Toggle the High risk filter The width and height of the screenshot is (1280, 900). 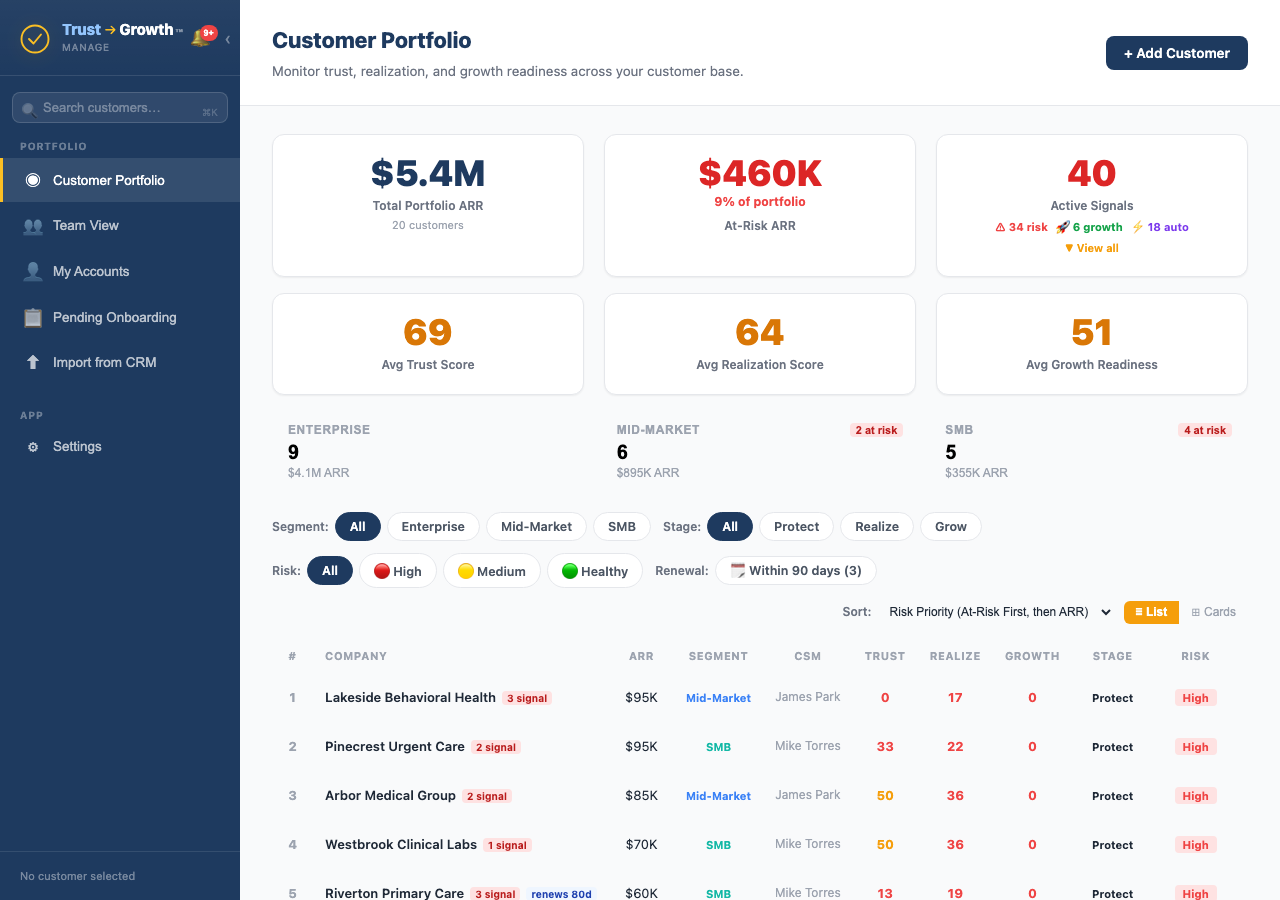click(397, 570)
